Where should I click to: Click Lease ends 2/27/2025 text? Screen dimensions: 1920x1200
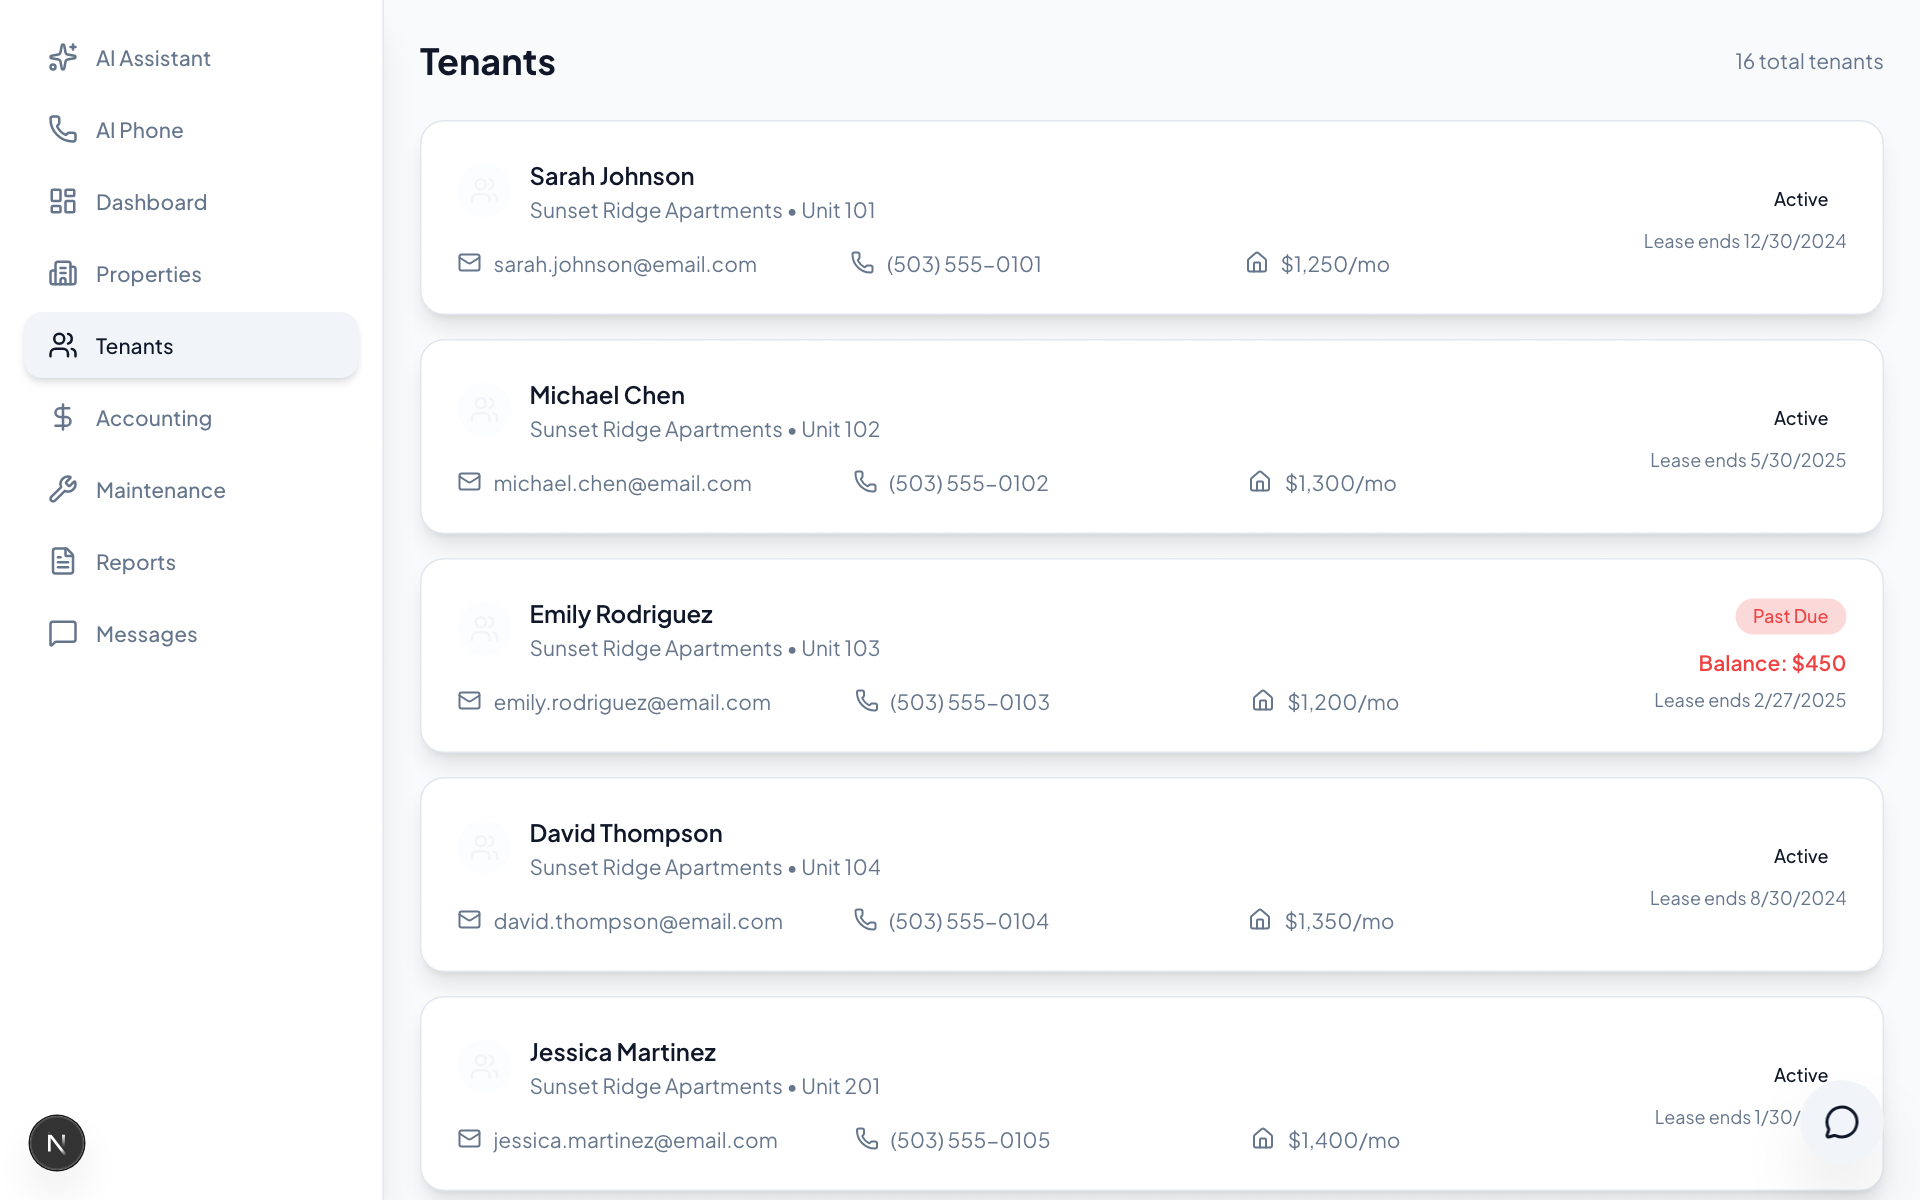pyautogui.click(x=1750, y=700)
